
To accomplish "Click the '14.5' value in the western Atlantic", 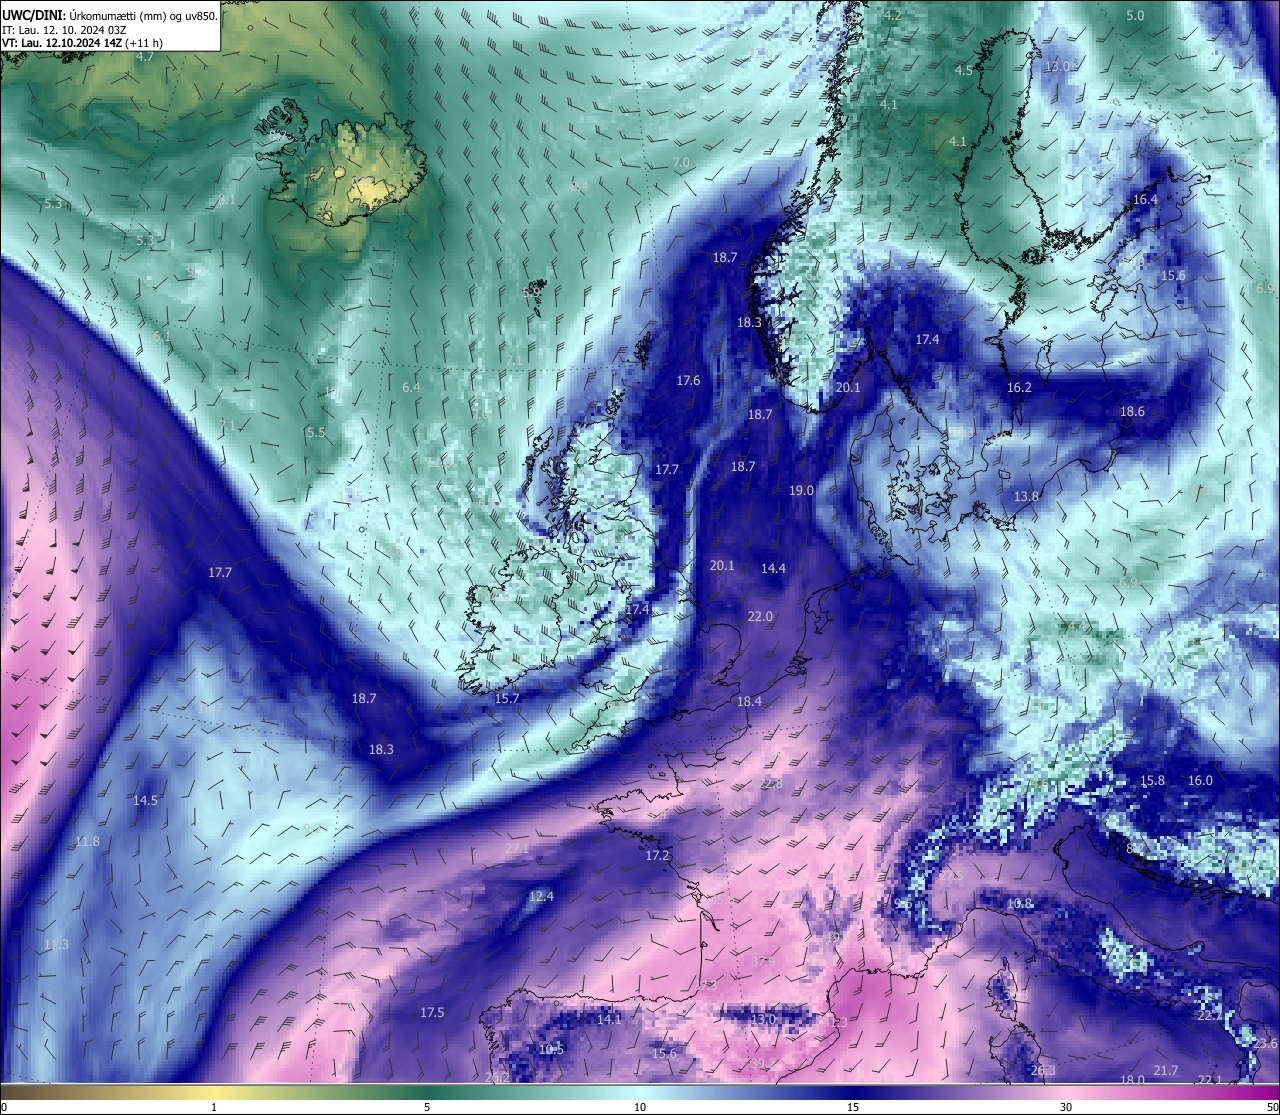I will [x=145, y=801].
